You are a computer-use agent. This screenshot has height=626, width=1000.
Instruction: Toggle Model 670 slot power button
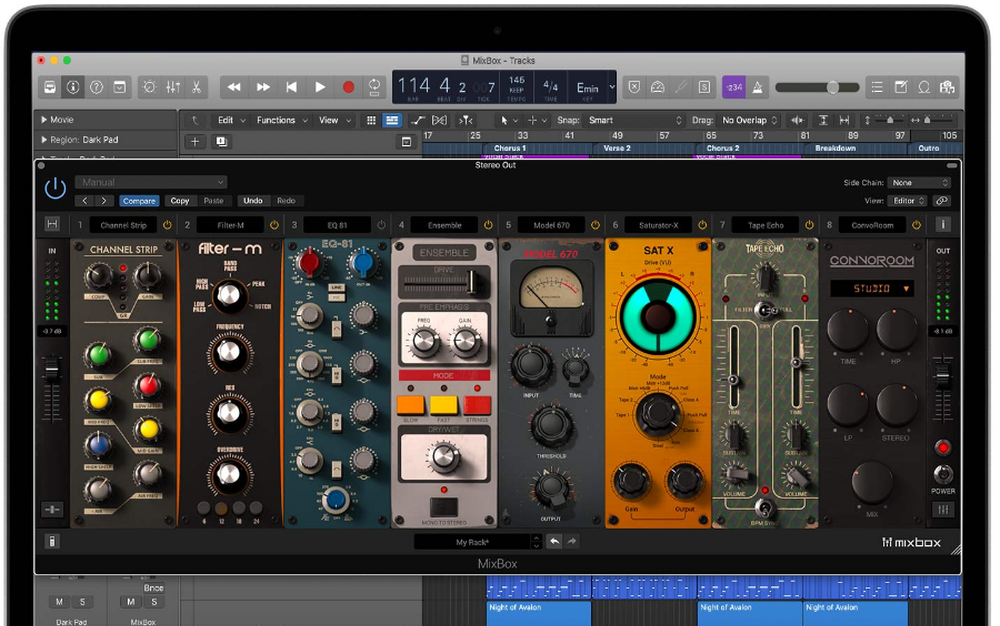tap(595, 225)
